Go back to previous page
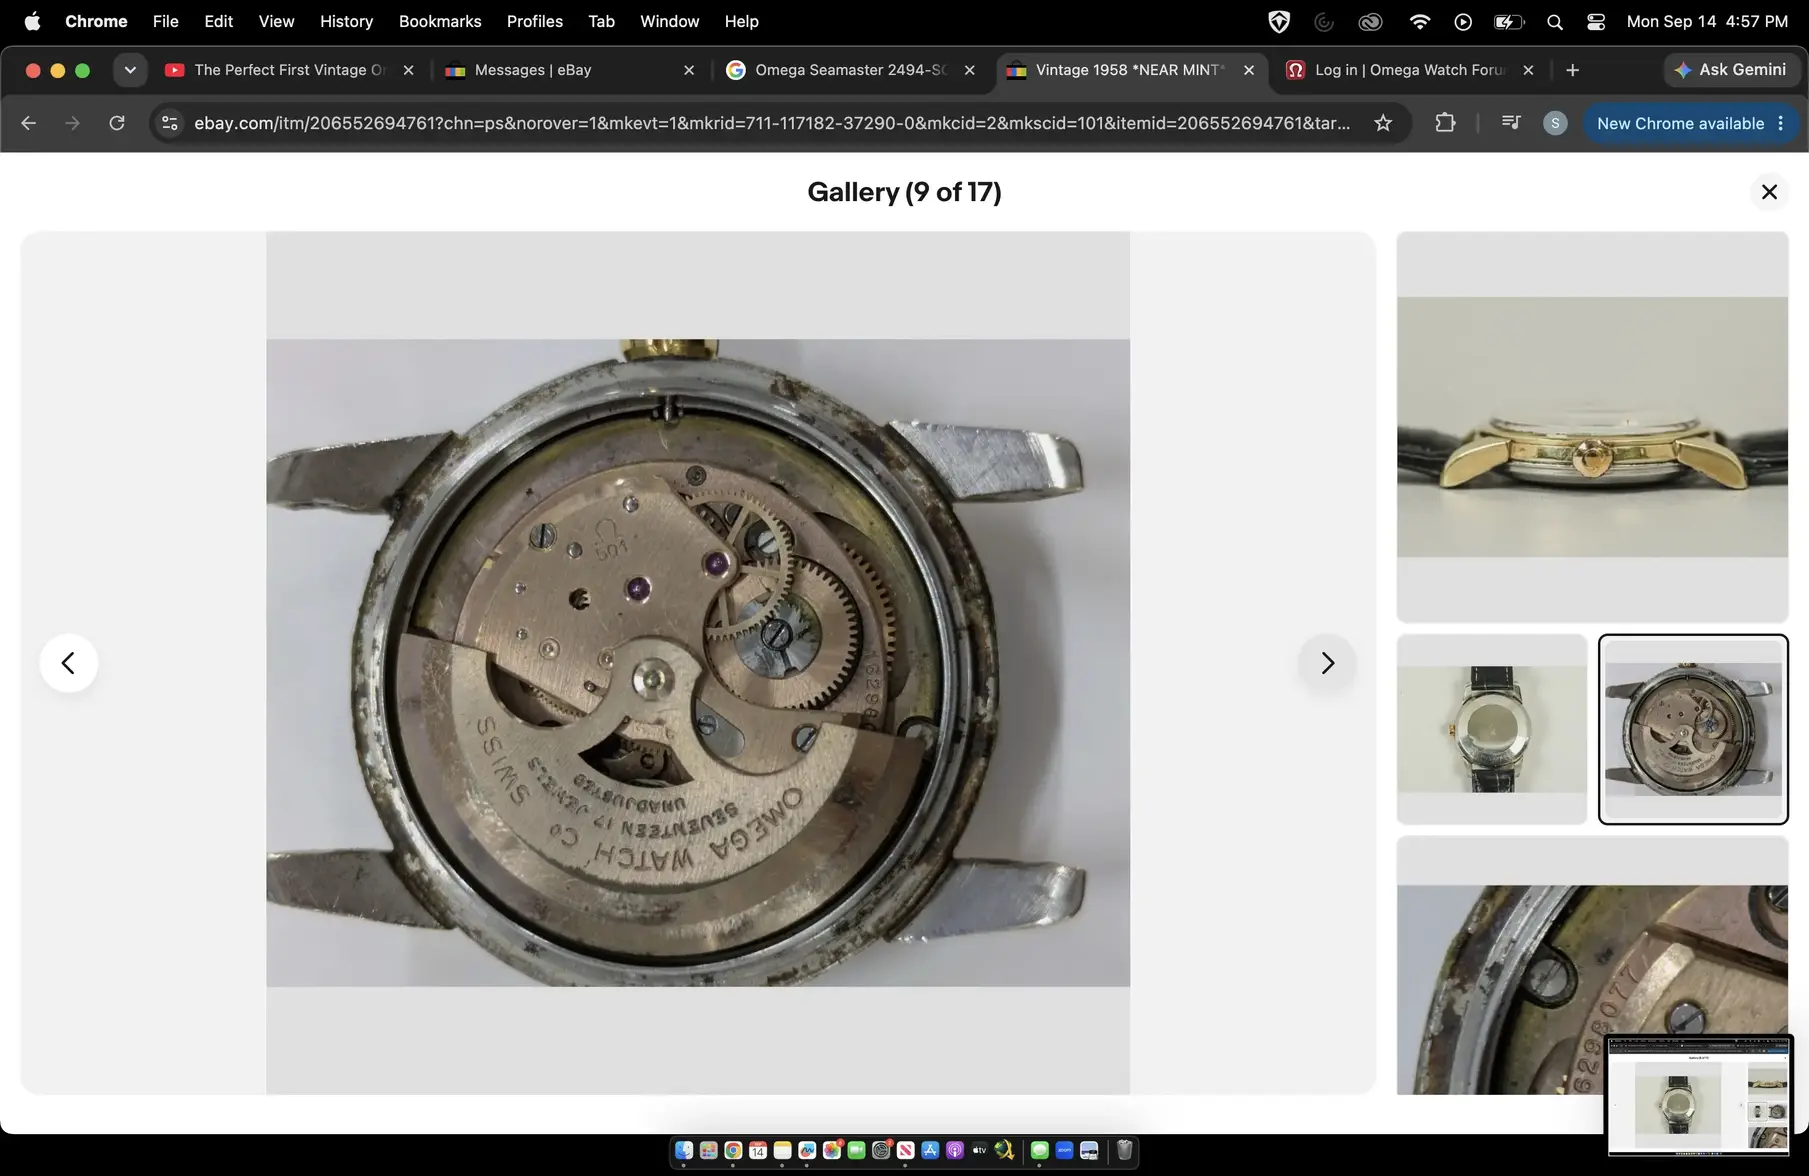Screen dimensions: 1809x1176 tap(29, 123)
